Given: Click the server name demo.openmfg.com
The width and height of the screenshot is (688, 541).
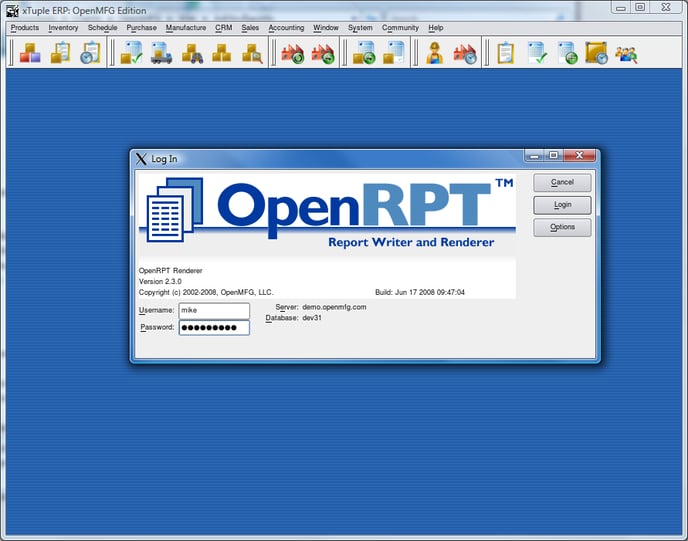Looking at the screenshot, I should 334,307.
